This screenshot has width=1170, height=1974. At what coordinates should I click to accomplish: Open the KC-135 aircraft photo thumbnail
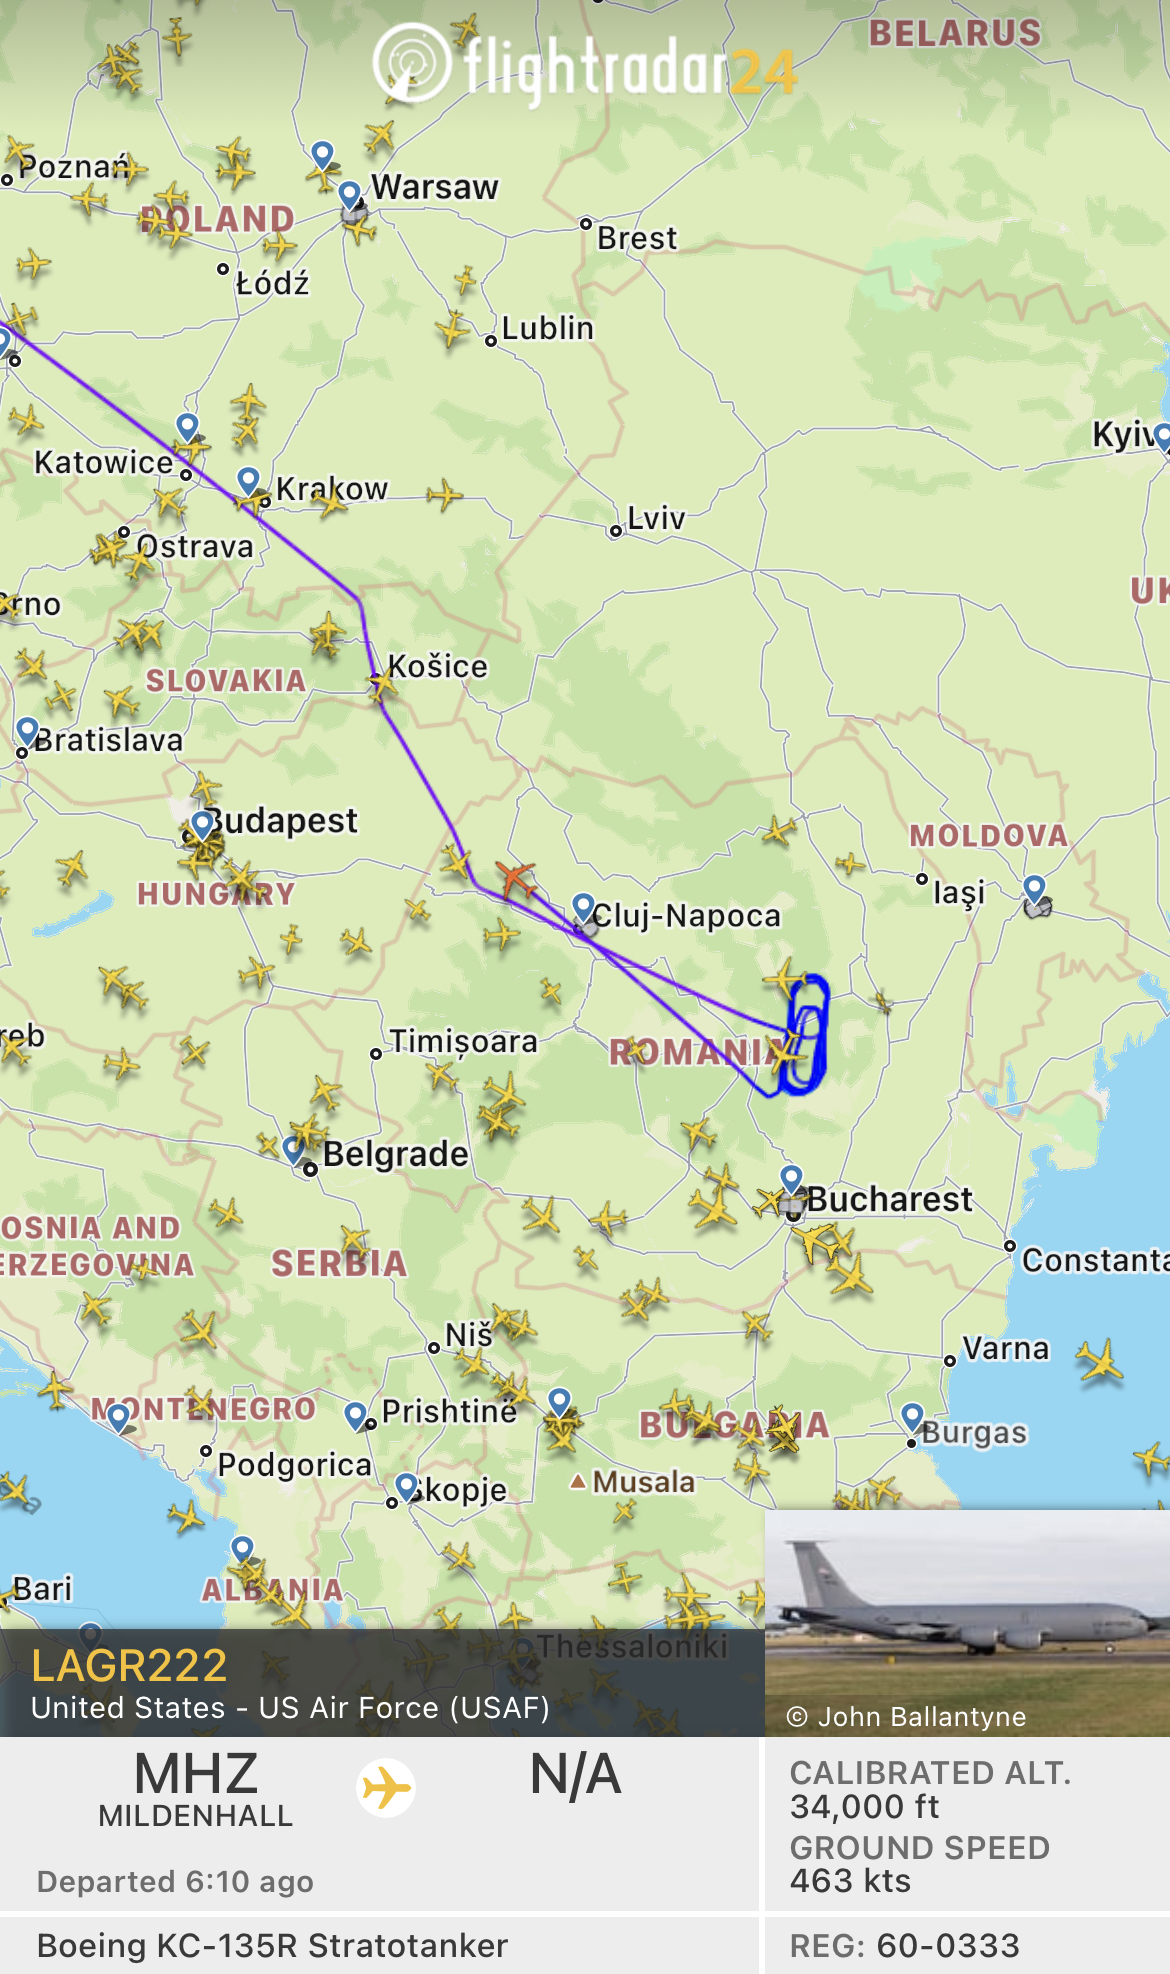pos(967,1622)
